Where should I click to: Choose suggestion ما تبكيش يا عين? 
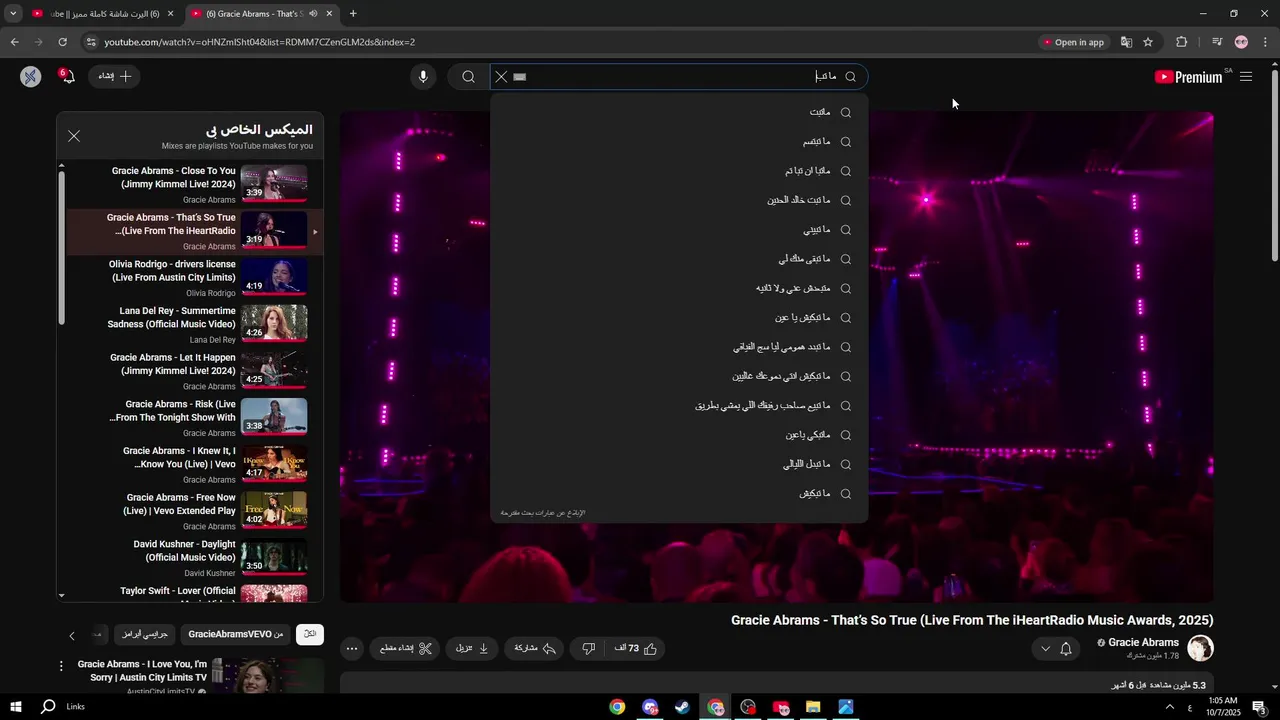coord(679,318)
